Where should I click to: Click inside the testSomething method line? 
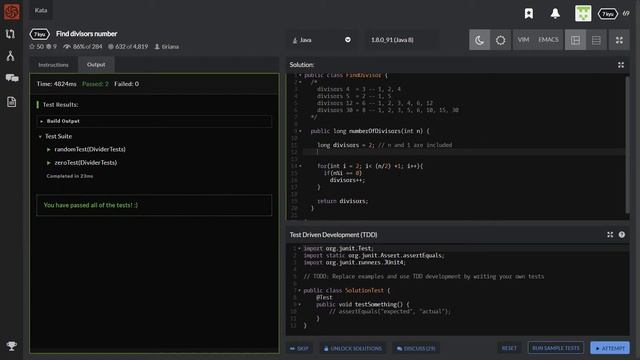(x=362, y=304)
